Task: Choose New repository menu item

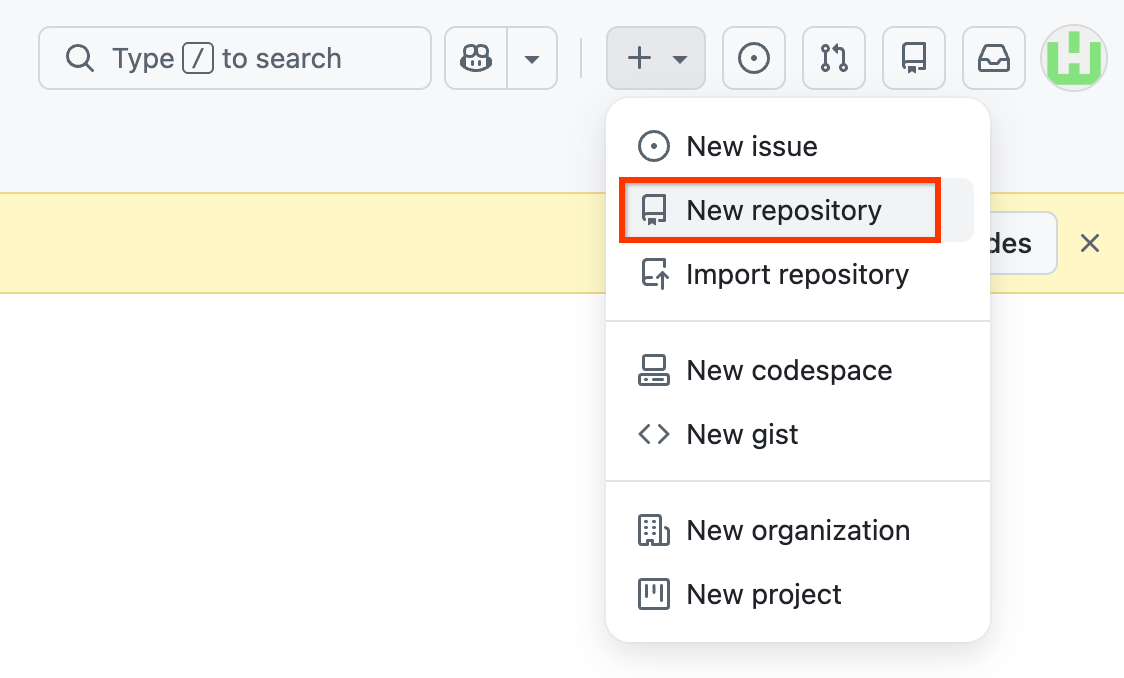Action: pyautogui.click(x=797, y=210)
